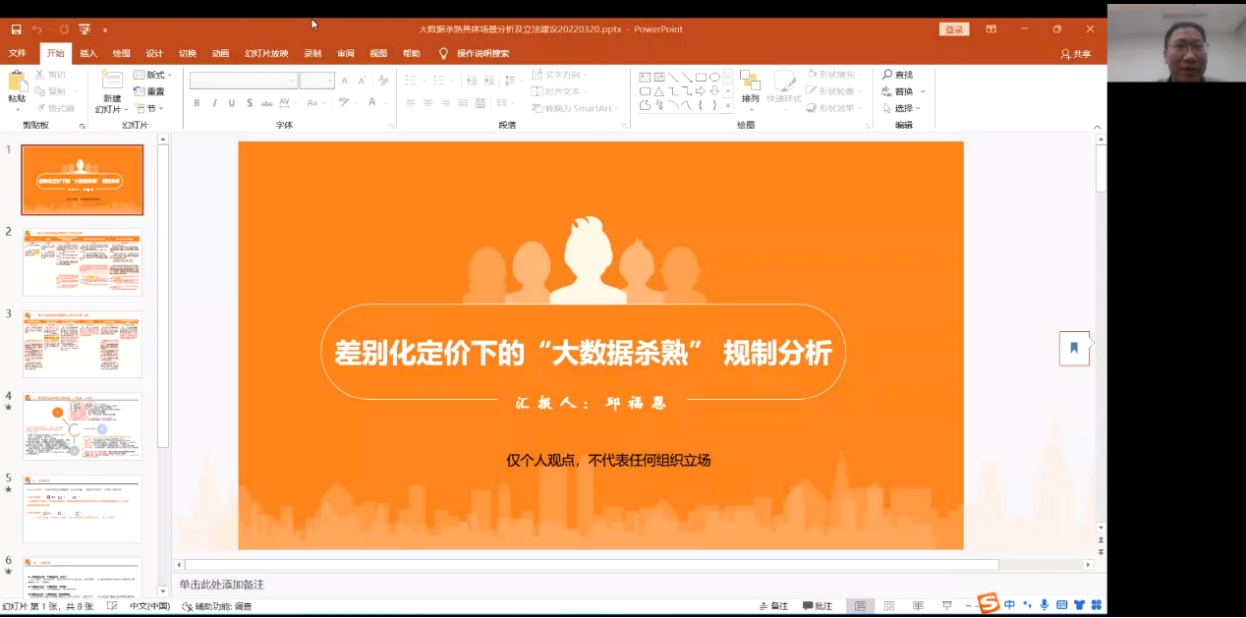Click the Reset (重置) slide button
The width and height of the screenshot is (1246, 618).
[149, 91]
